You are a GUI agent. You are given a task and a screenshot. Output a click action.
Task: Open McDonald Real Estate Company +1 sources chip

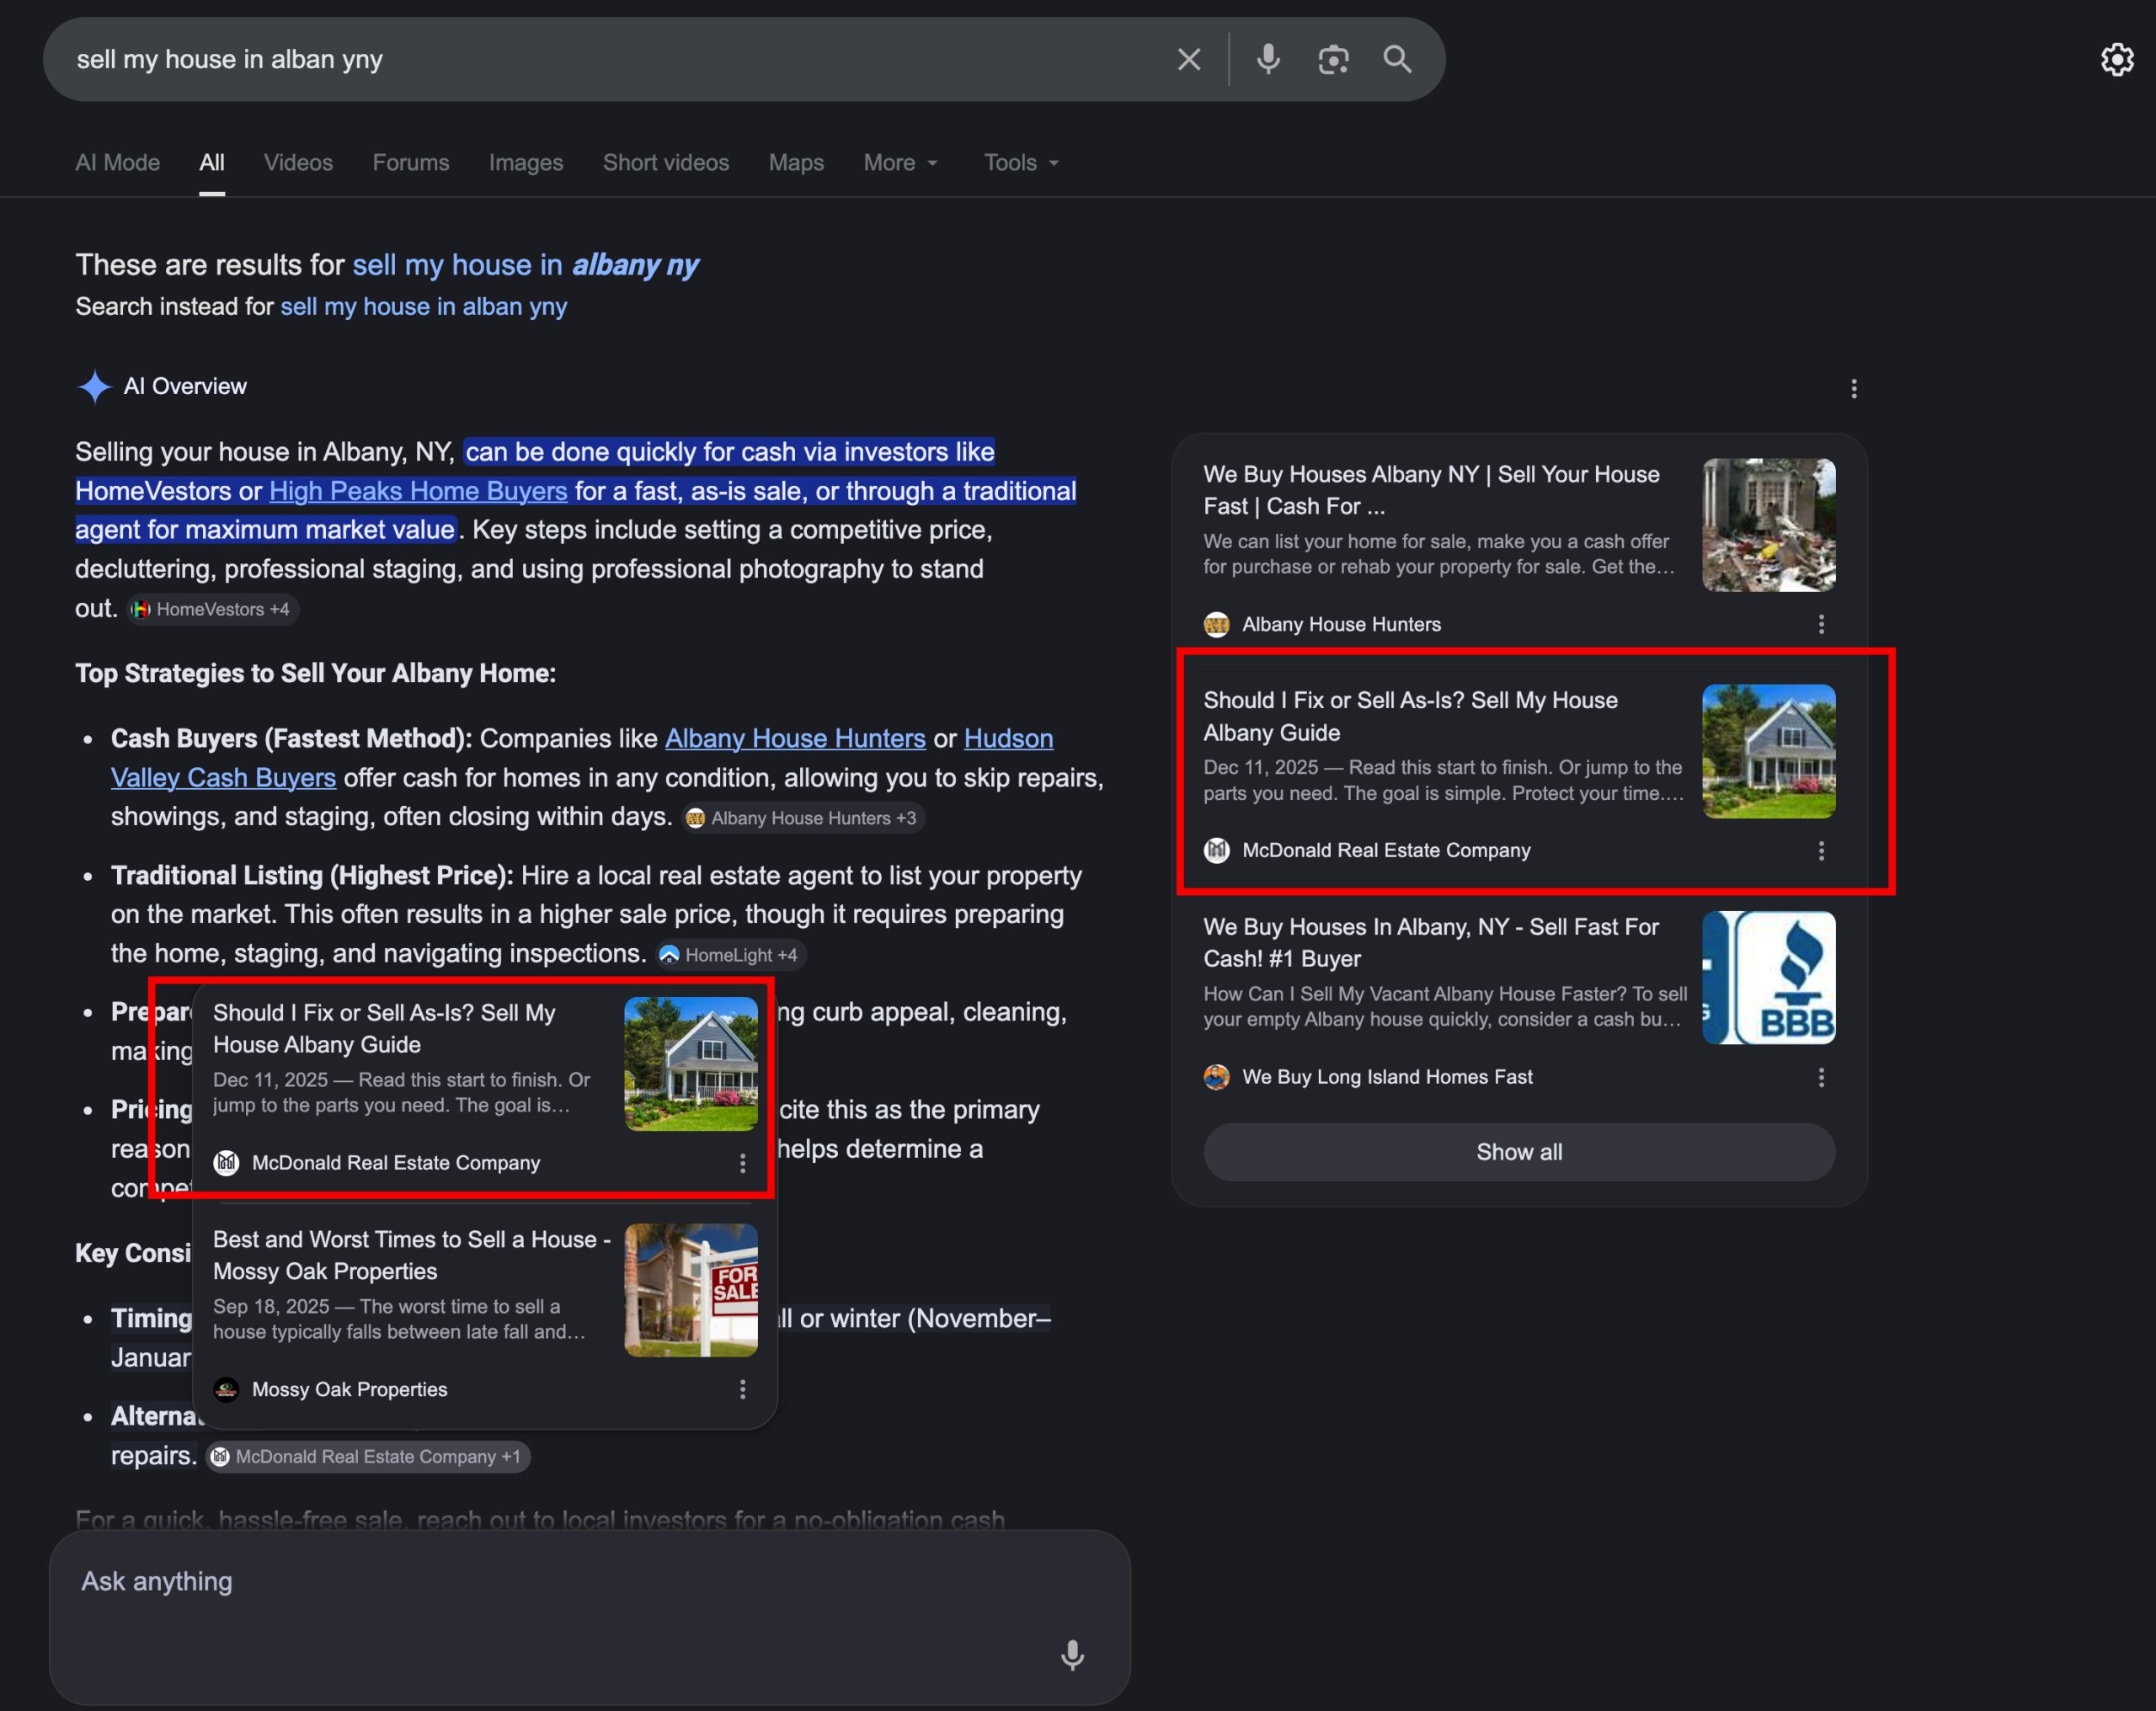(368, 1458)
